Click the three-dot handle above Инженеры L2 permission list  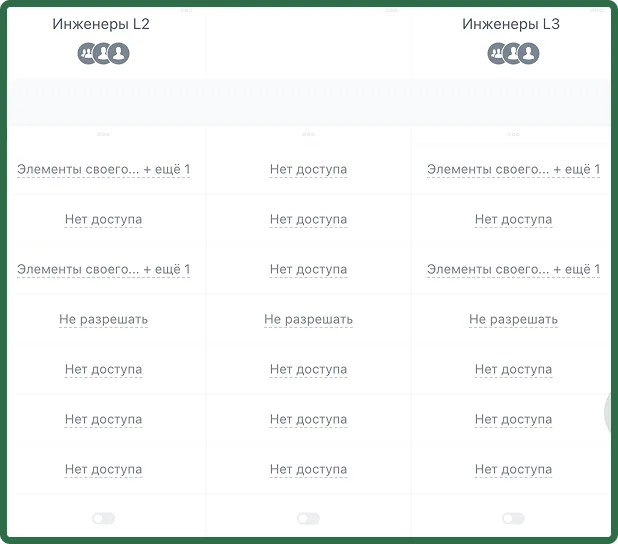coord(103,134)
